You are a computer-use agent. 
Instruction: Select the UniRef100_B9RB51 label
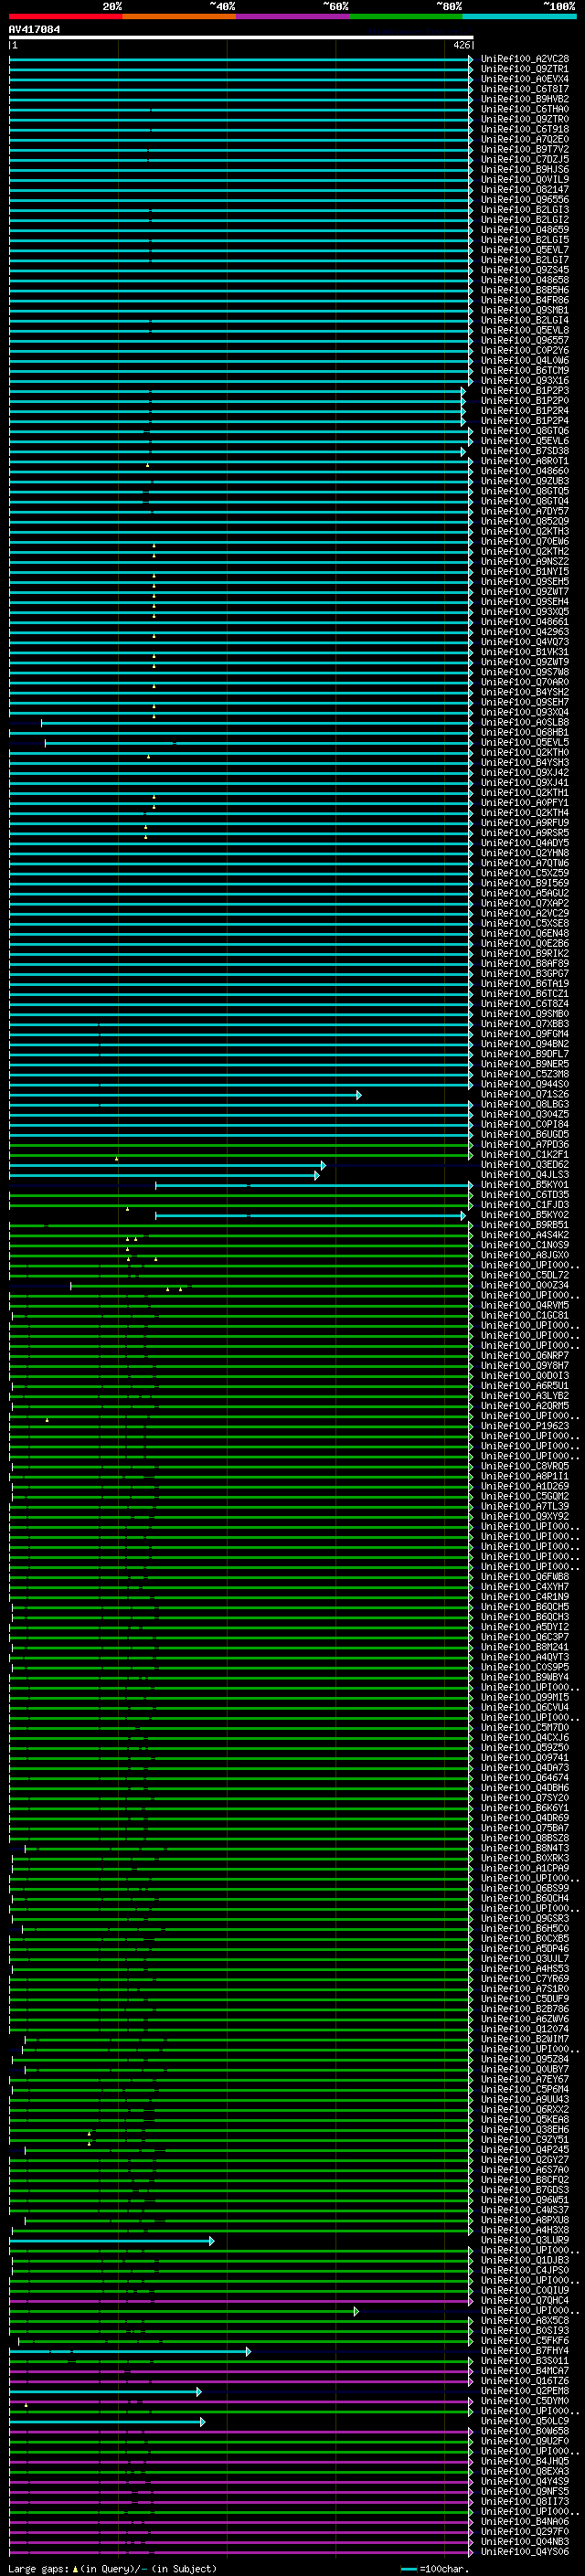(x=524, y=1225)
